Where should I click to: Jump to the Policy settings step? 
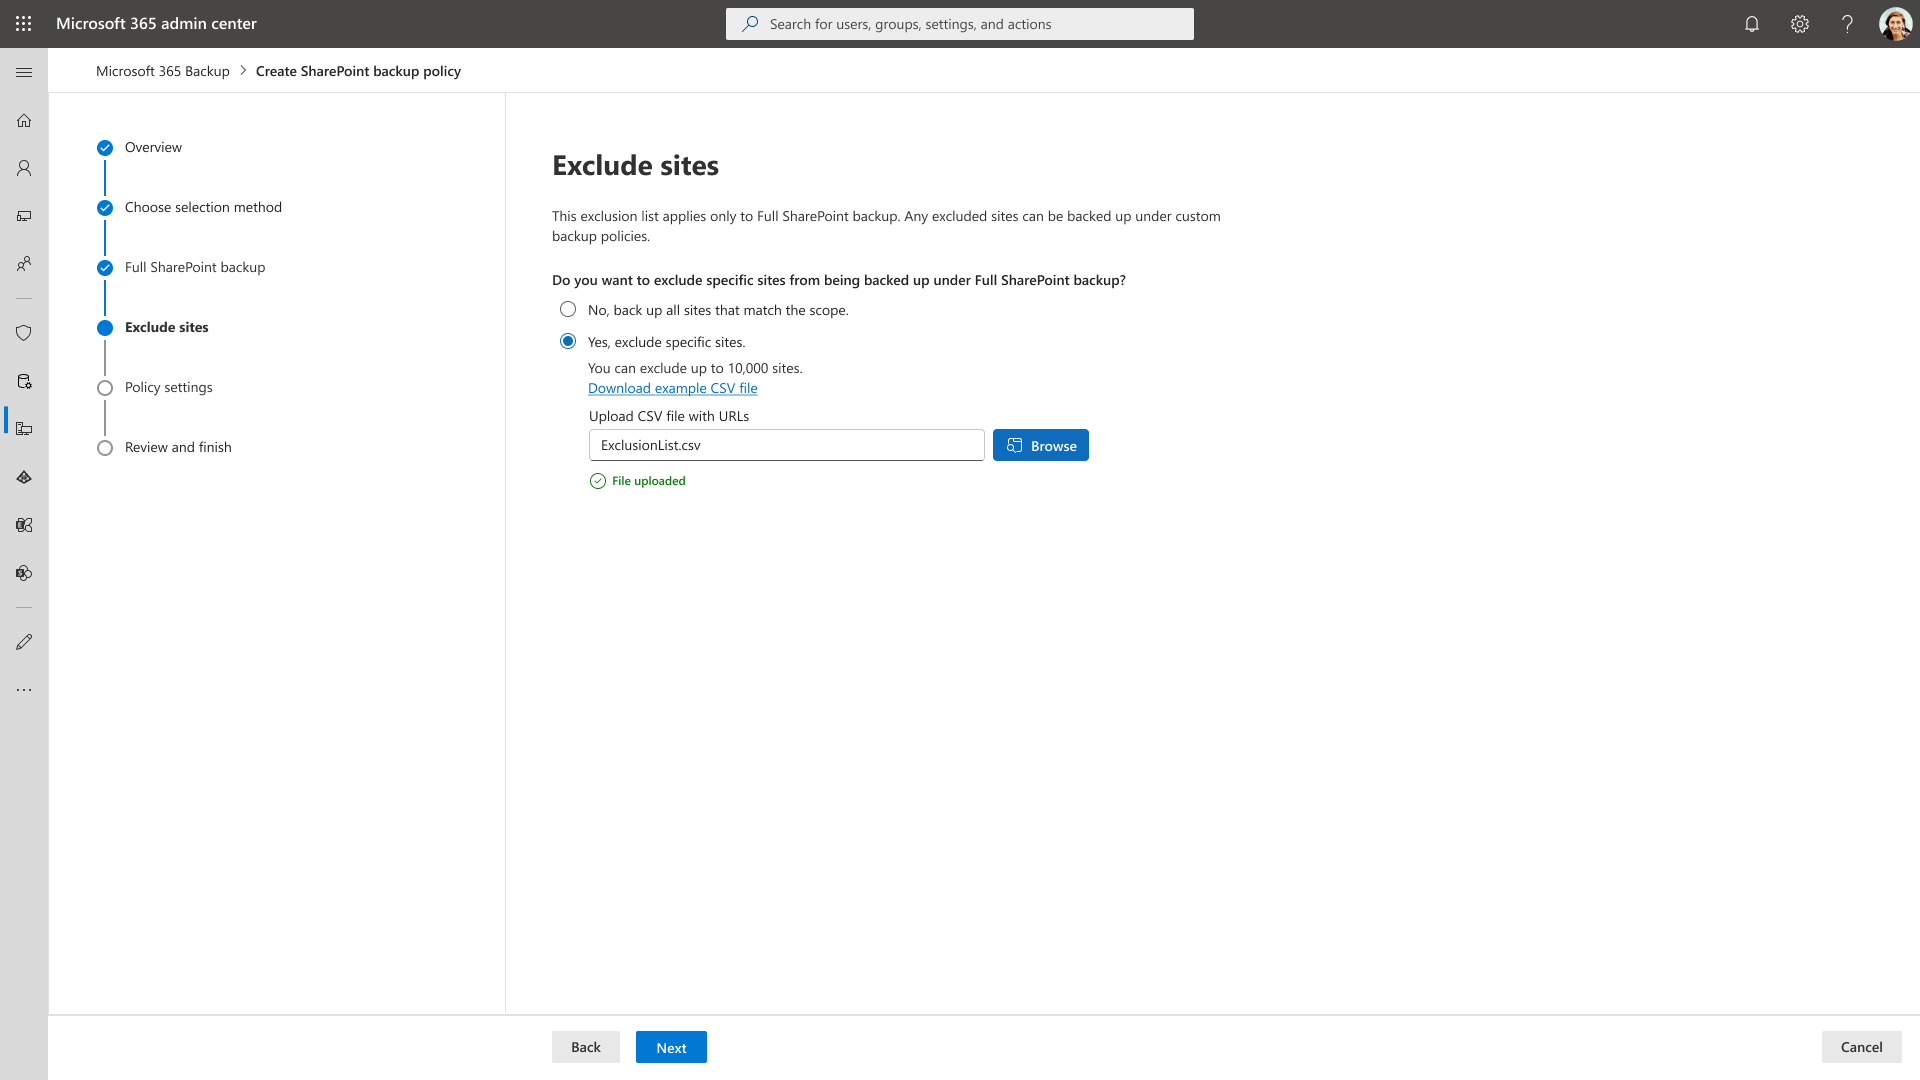[168, 388]
